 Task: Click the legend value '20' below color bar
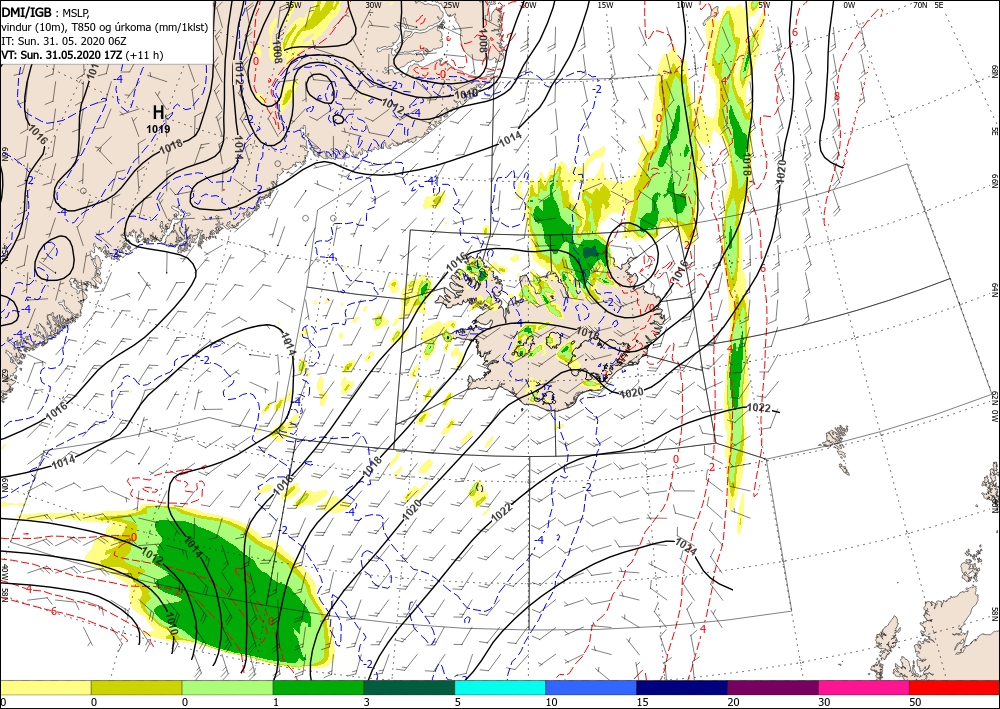click(x=733, y=702)
